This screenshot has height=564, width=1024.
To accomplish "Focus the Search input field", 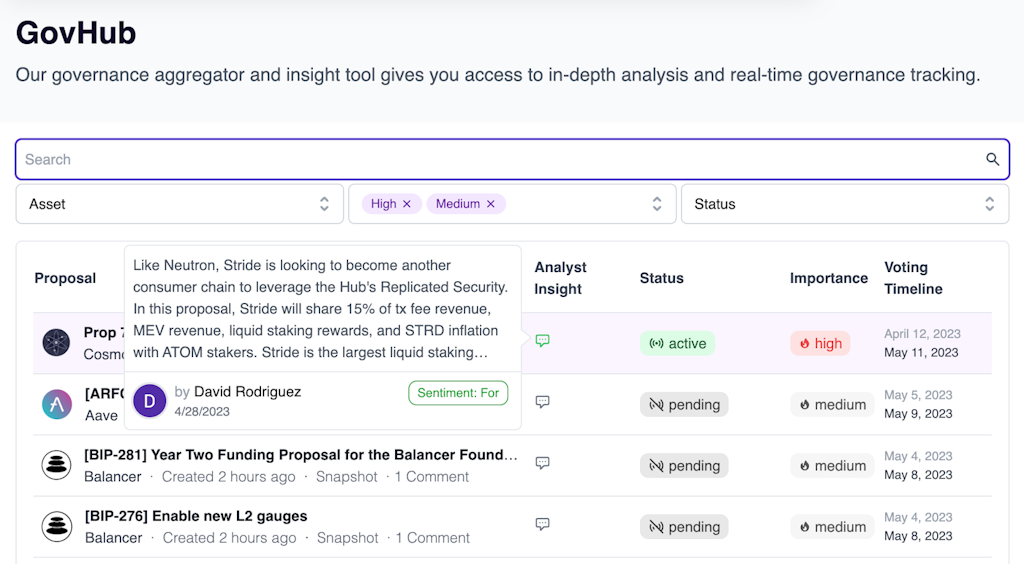I will coord(500,159).
